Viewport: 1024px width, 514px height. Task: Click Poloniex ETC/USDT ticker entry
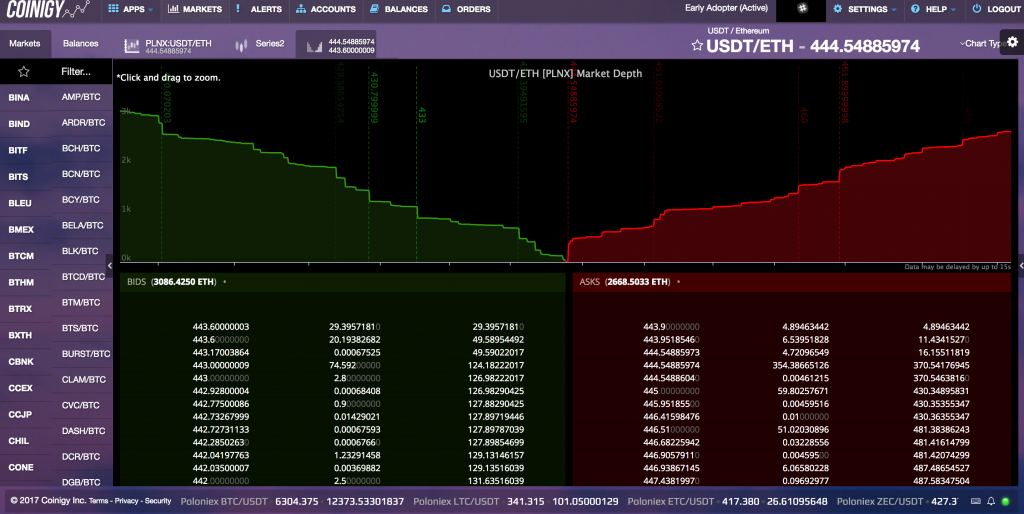(728, 502)
